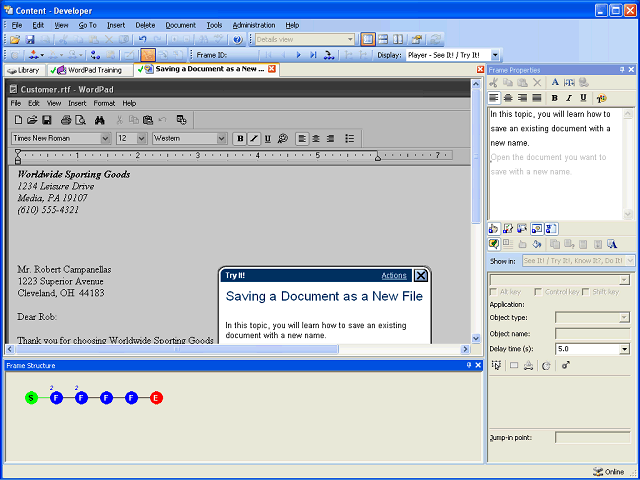Open the Go To menu
640x480 pixels.
tap(87, 25)
